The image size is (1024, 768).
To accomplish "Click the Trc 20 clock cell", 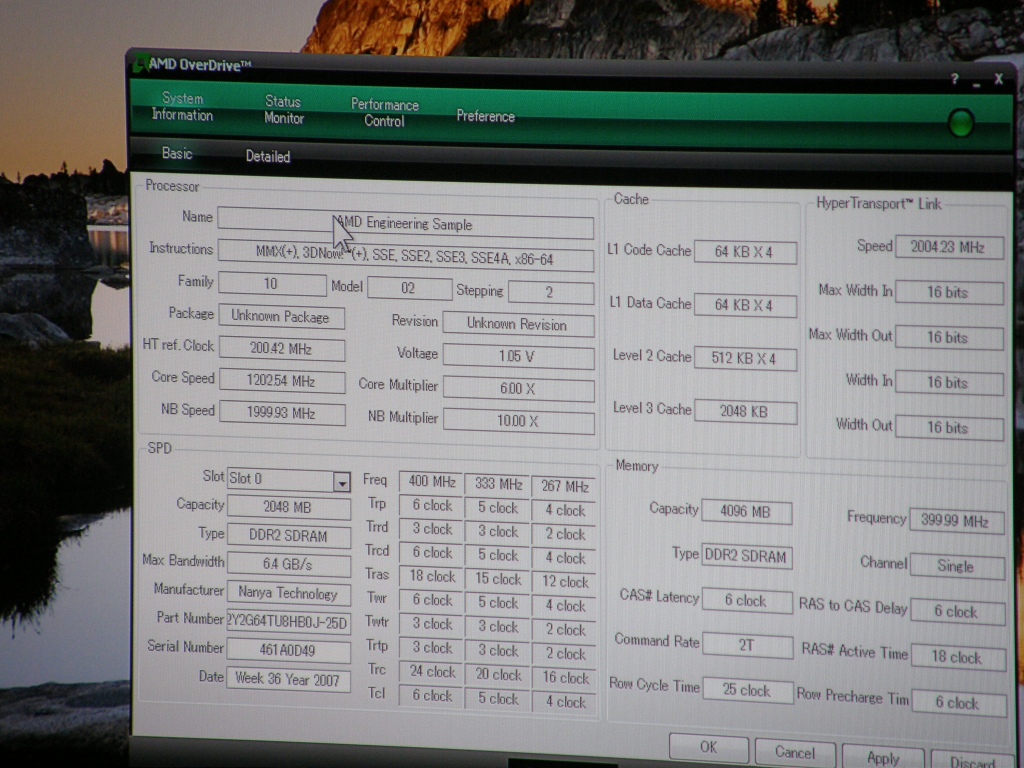I will click(498, 675).
